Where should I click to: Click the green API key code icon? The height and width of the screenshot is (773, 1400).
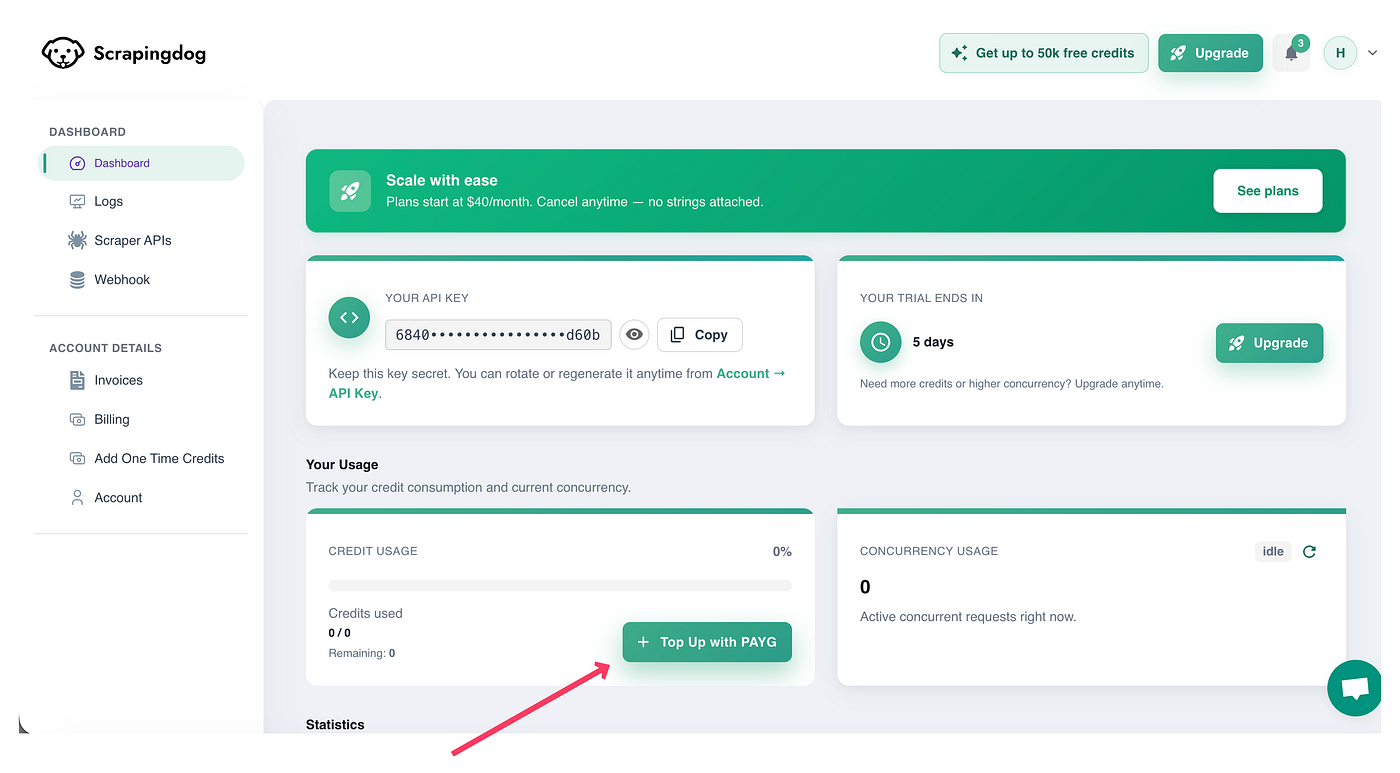349,318
